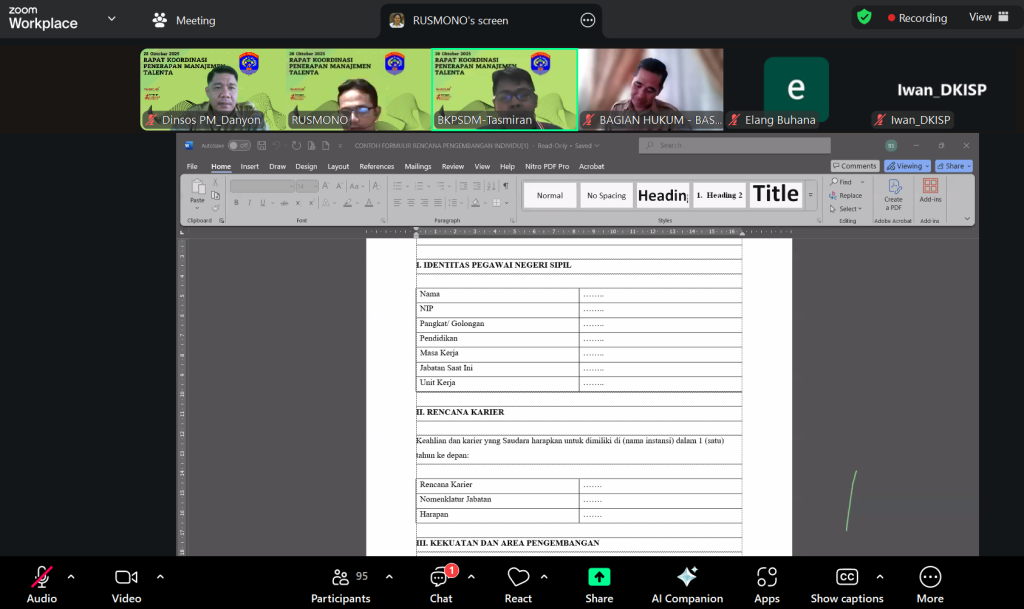
Task: Open the Participants panel
Action: [x=340, y=583]
